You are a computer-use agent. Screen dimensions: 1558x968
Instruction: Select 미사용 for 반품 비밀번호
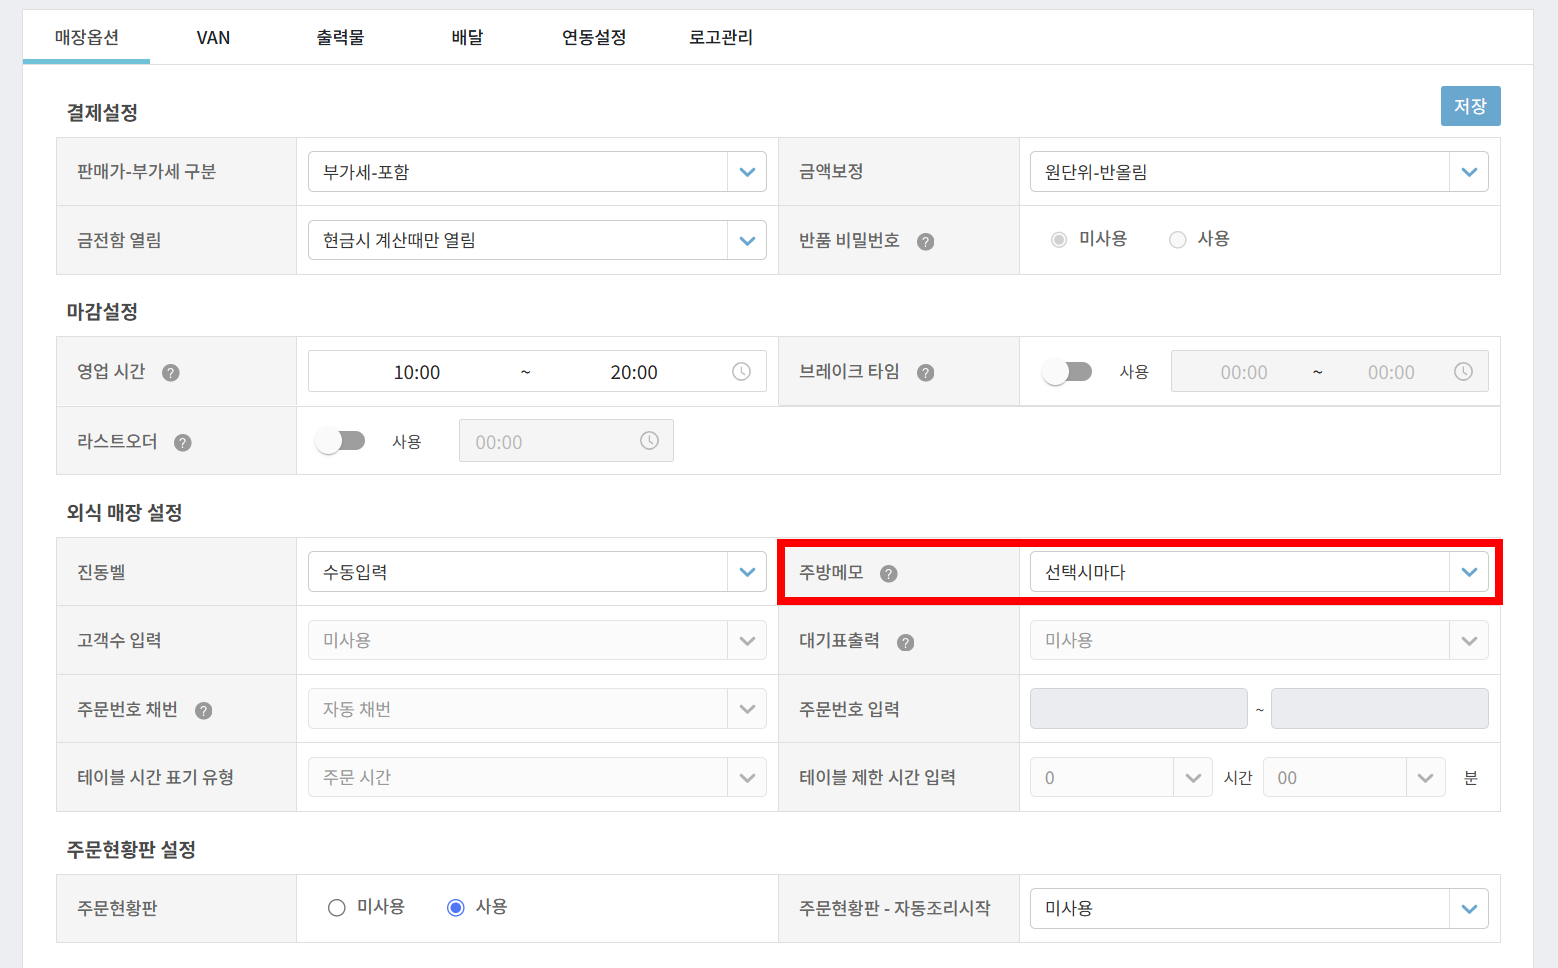[1059, 240]
